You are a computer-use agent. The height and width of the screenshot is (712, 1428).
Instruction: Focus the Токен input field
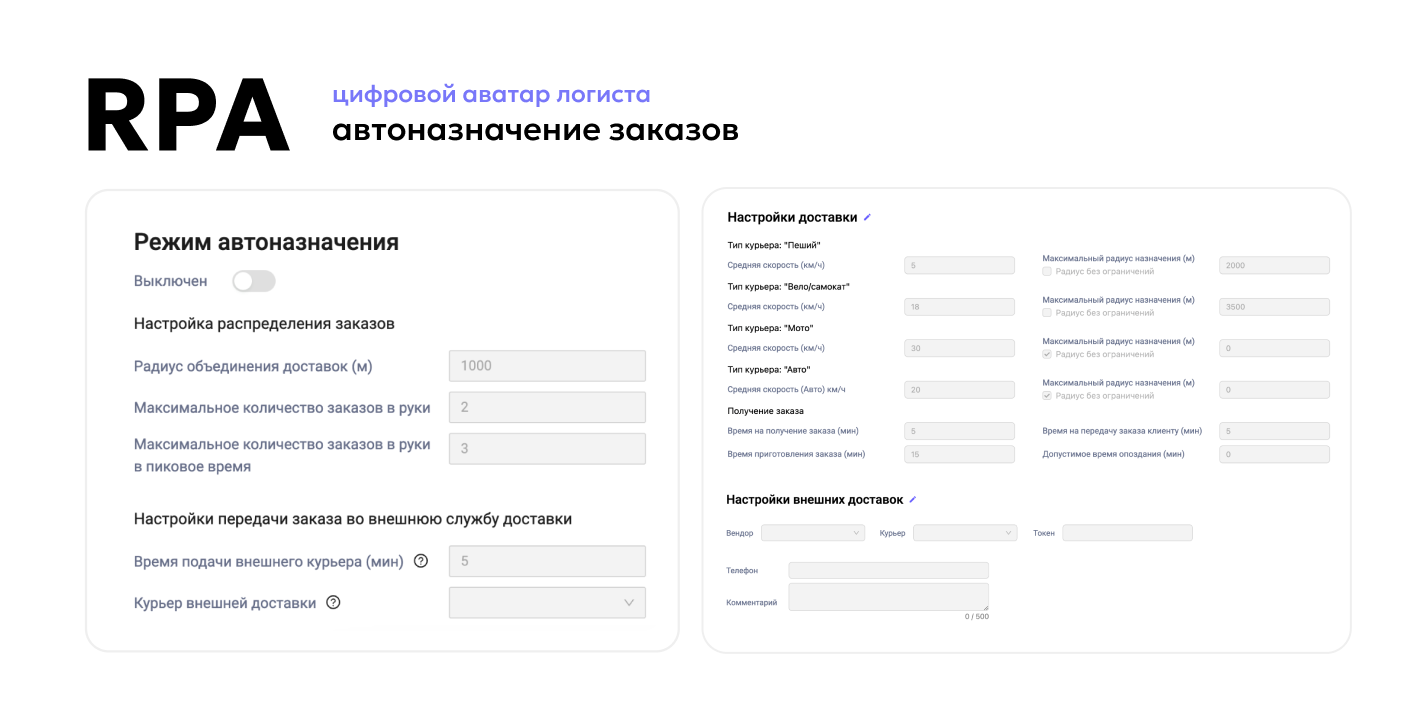pyautogui.click(x=1127, y=533)
